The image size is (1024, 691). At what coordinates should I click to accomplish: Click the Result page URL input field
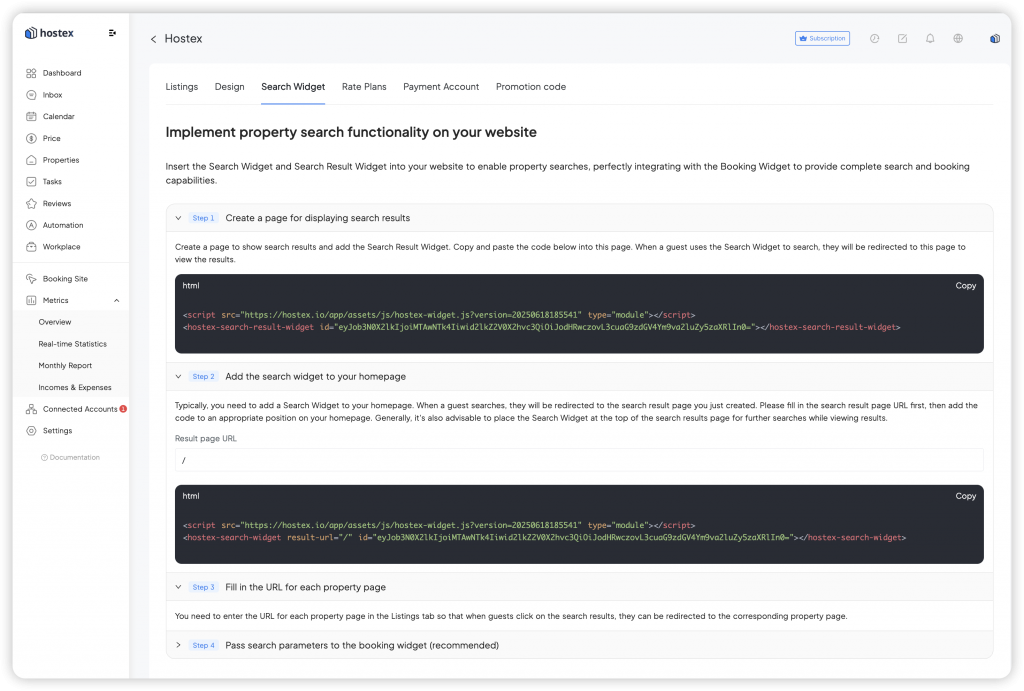(x=579, y=460)
